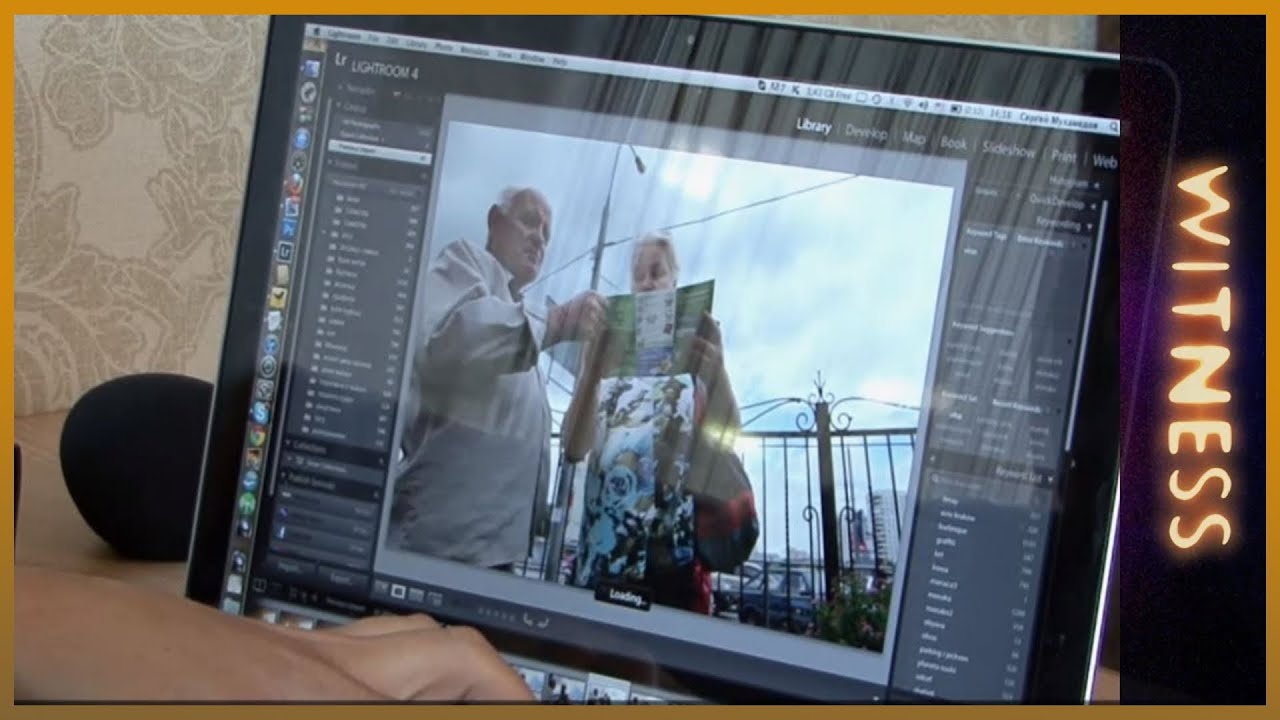1280x720 pixels.
Task: Switch to Loupe view in the toolbar
Action: pos(398,590)
